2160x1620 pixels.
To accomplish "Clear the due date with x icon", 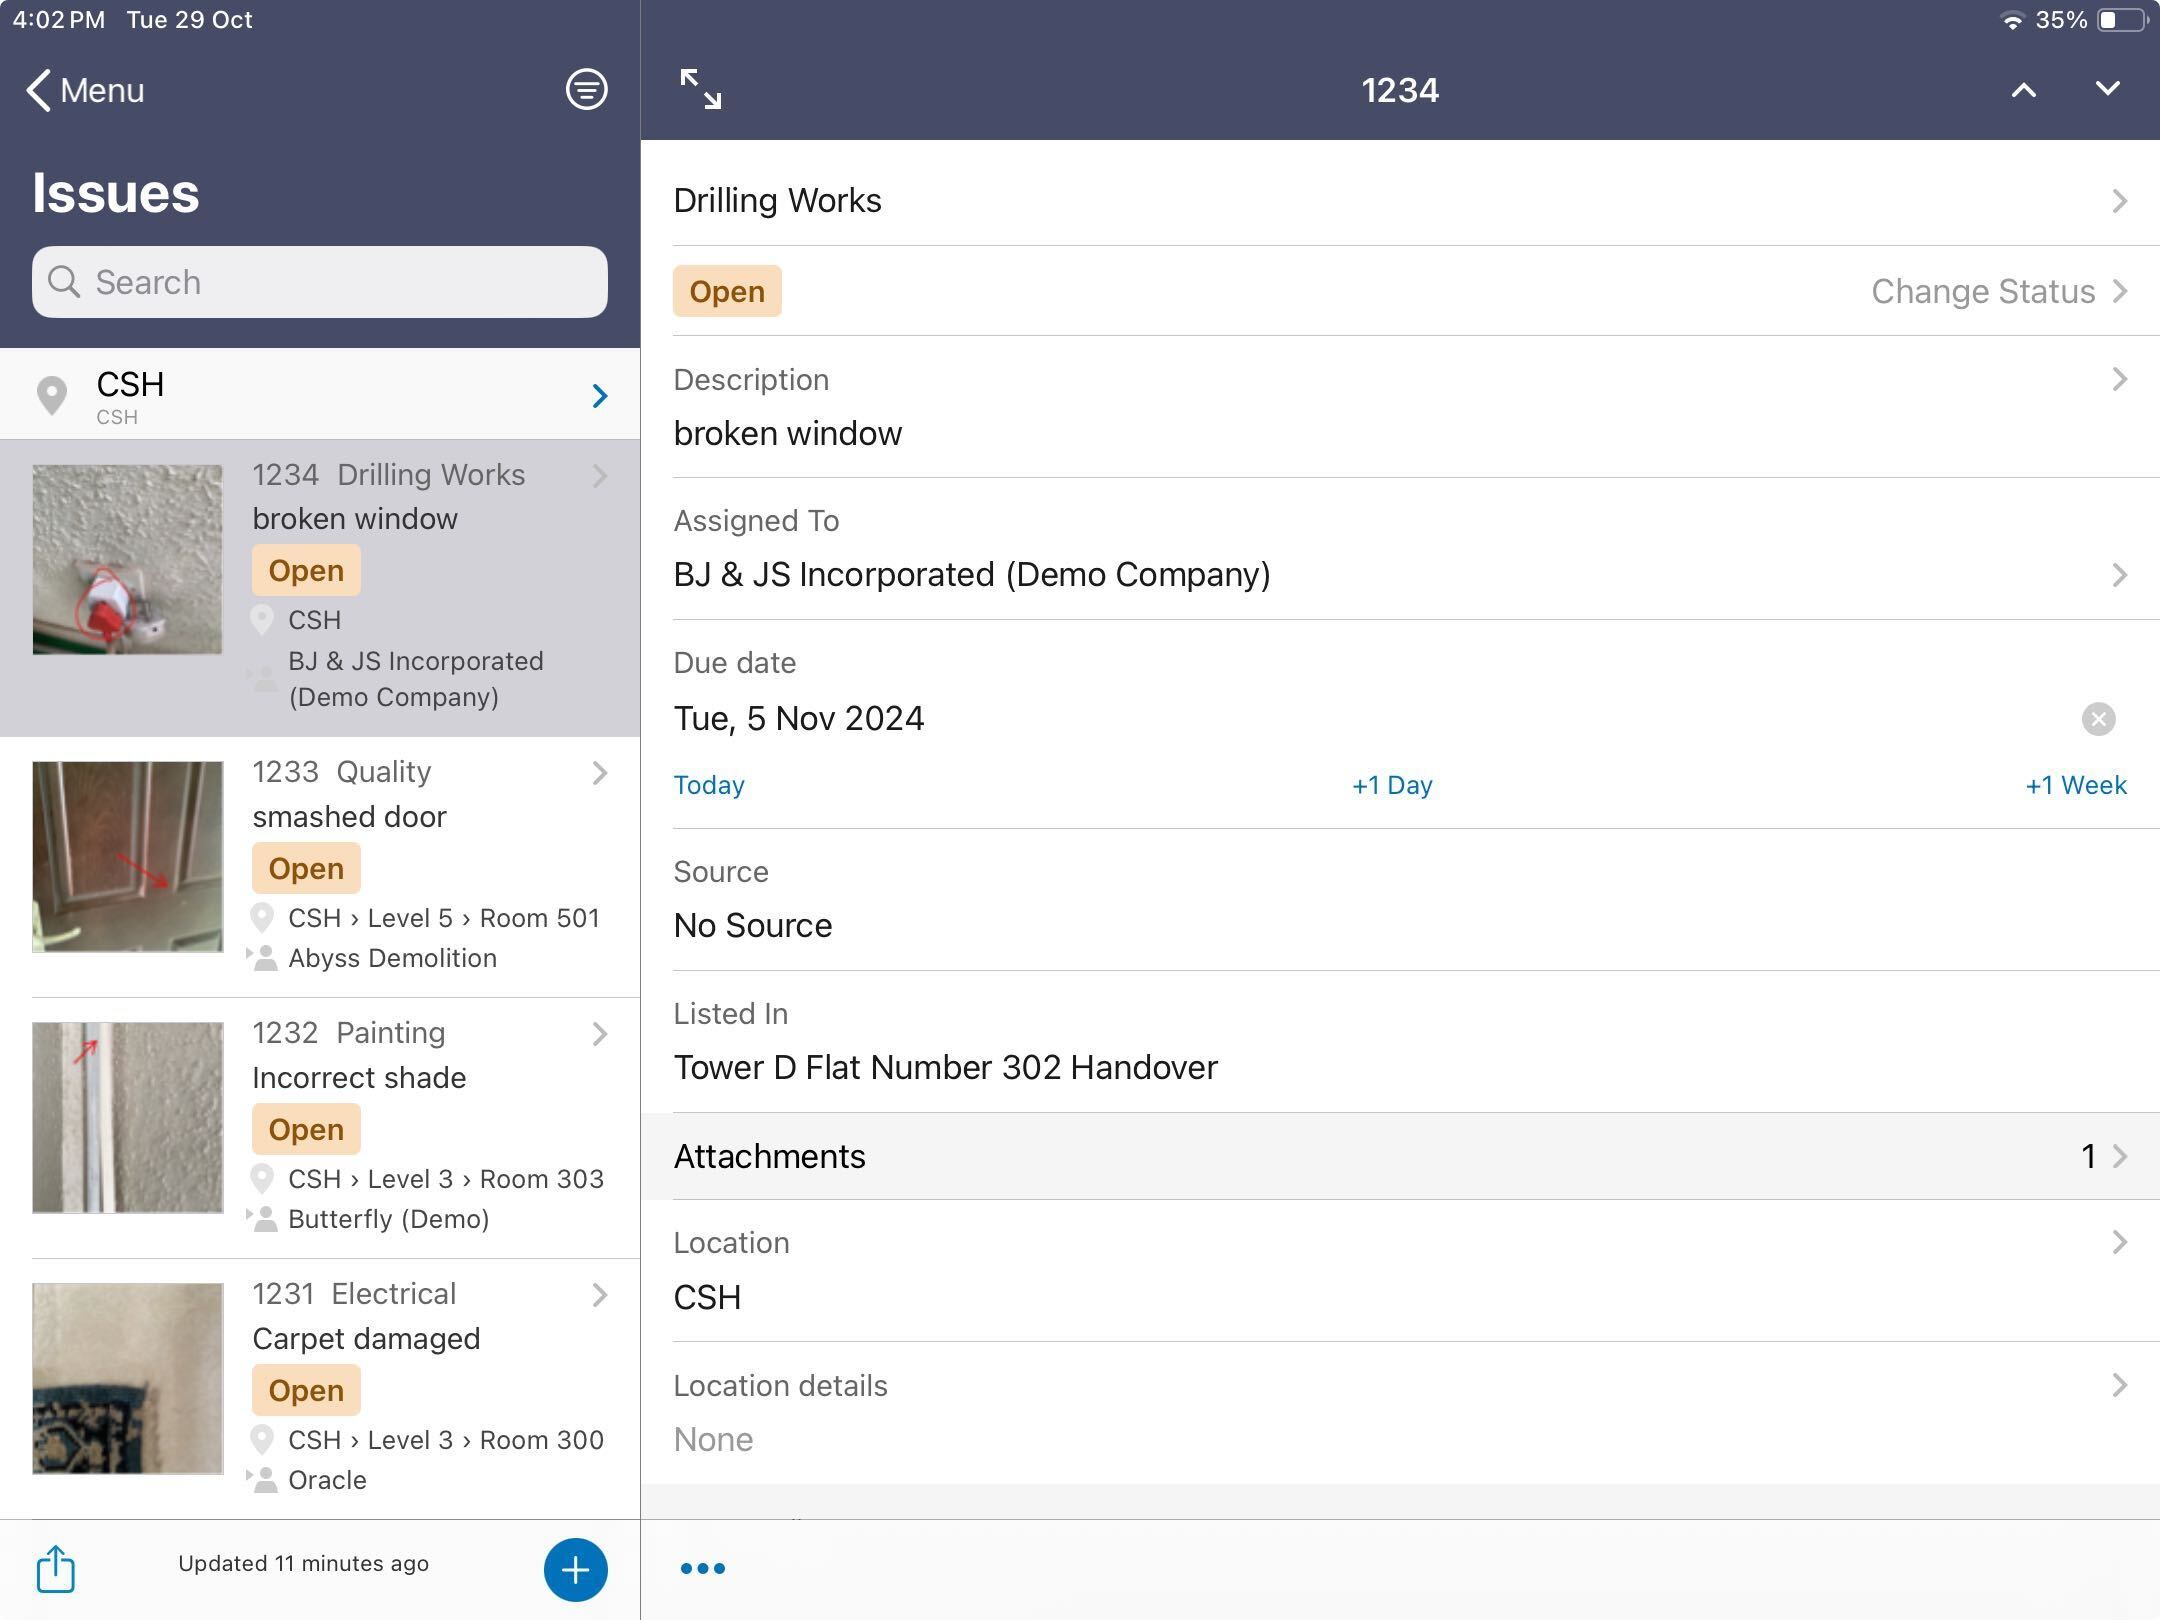I will (2098, 719).
